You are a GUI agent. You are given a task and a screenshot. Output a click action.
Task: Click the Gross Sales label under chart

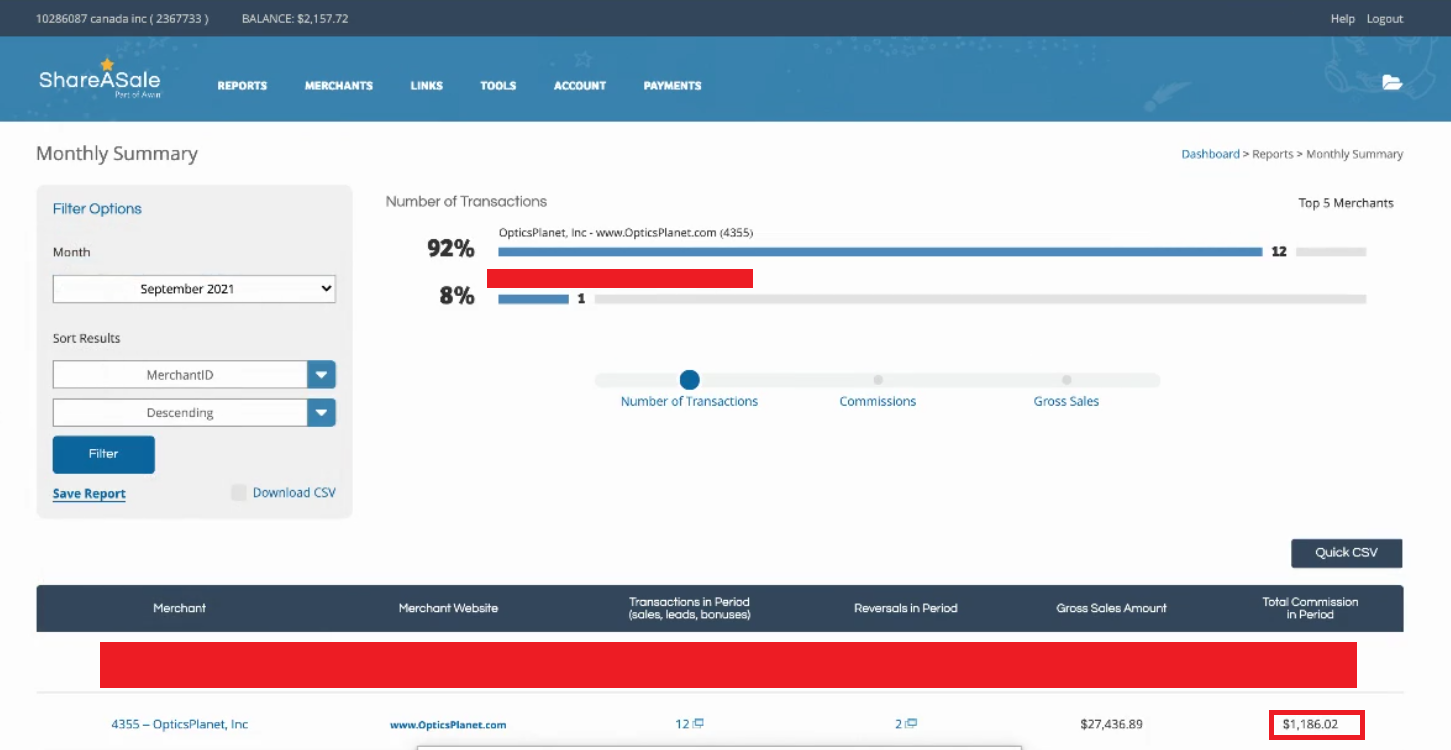point(1066,401)
